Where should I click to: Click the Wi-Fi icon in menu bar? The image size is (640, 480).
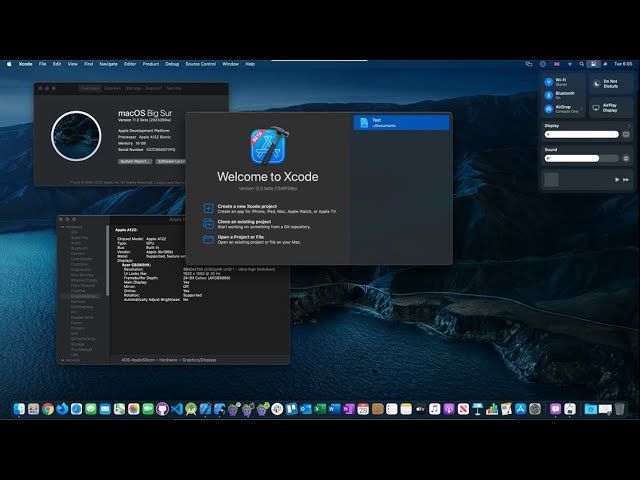[x=569, y=64]
